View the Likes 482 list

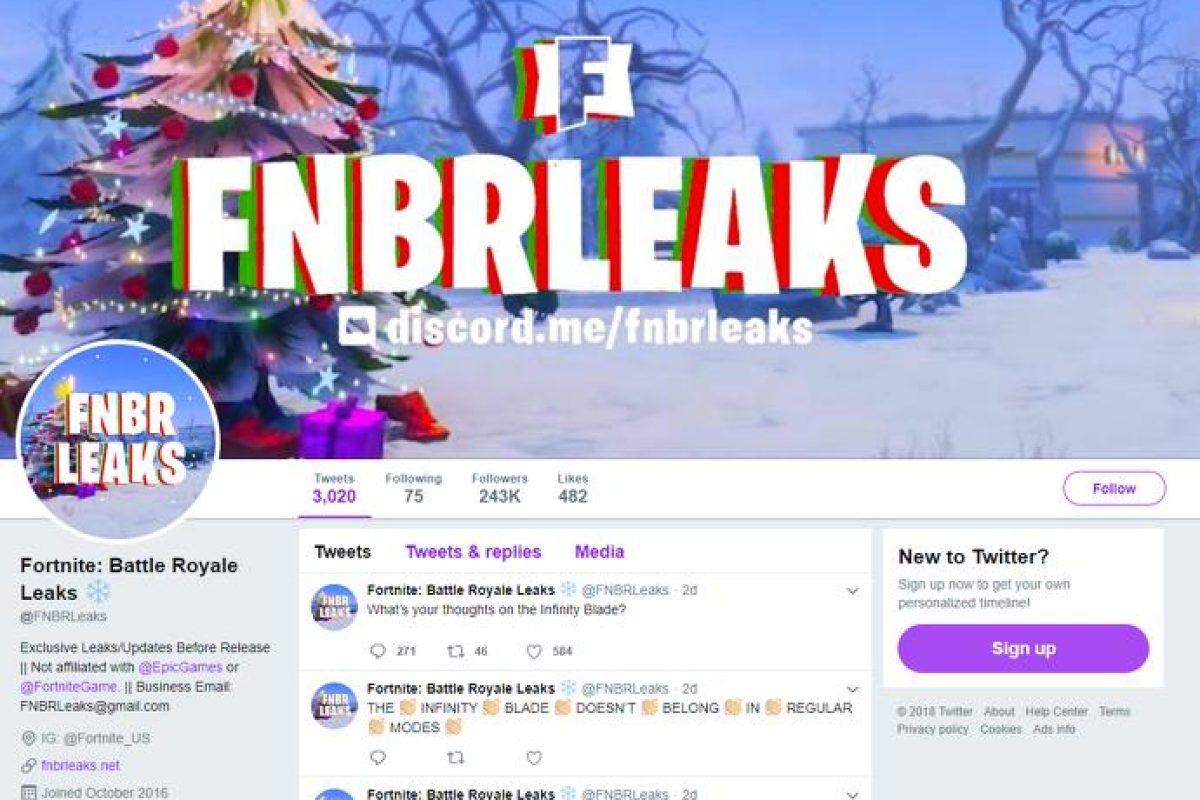[573, 488]
